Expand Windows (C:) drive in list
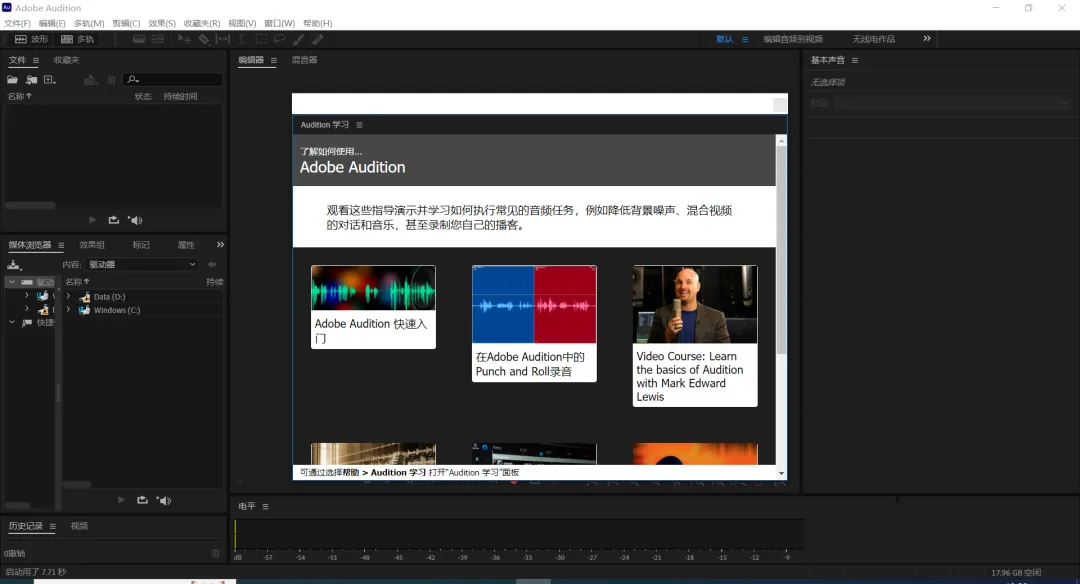The image size is (1080, 584). (68, 310)
